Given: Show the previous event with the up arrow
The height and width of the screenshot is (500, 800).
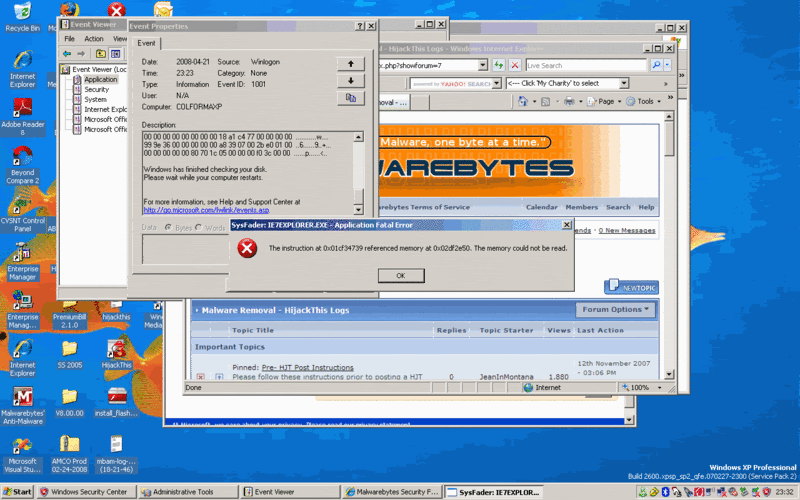Looking at the screenshot, I should tap(351, 64).
